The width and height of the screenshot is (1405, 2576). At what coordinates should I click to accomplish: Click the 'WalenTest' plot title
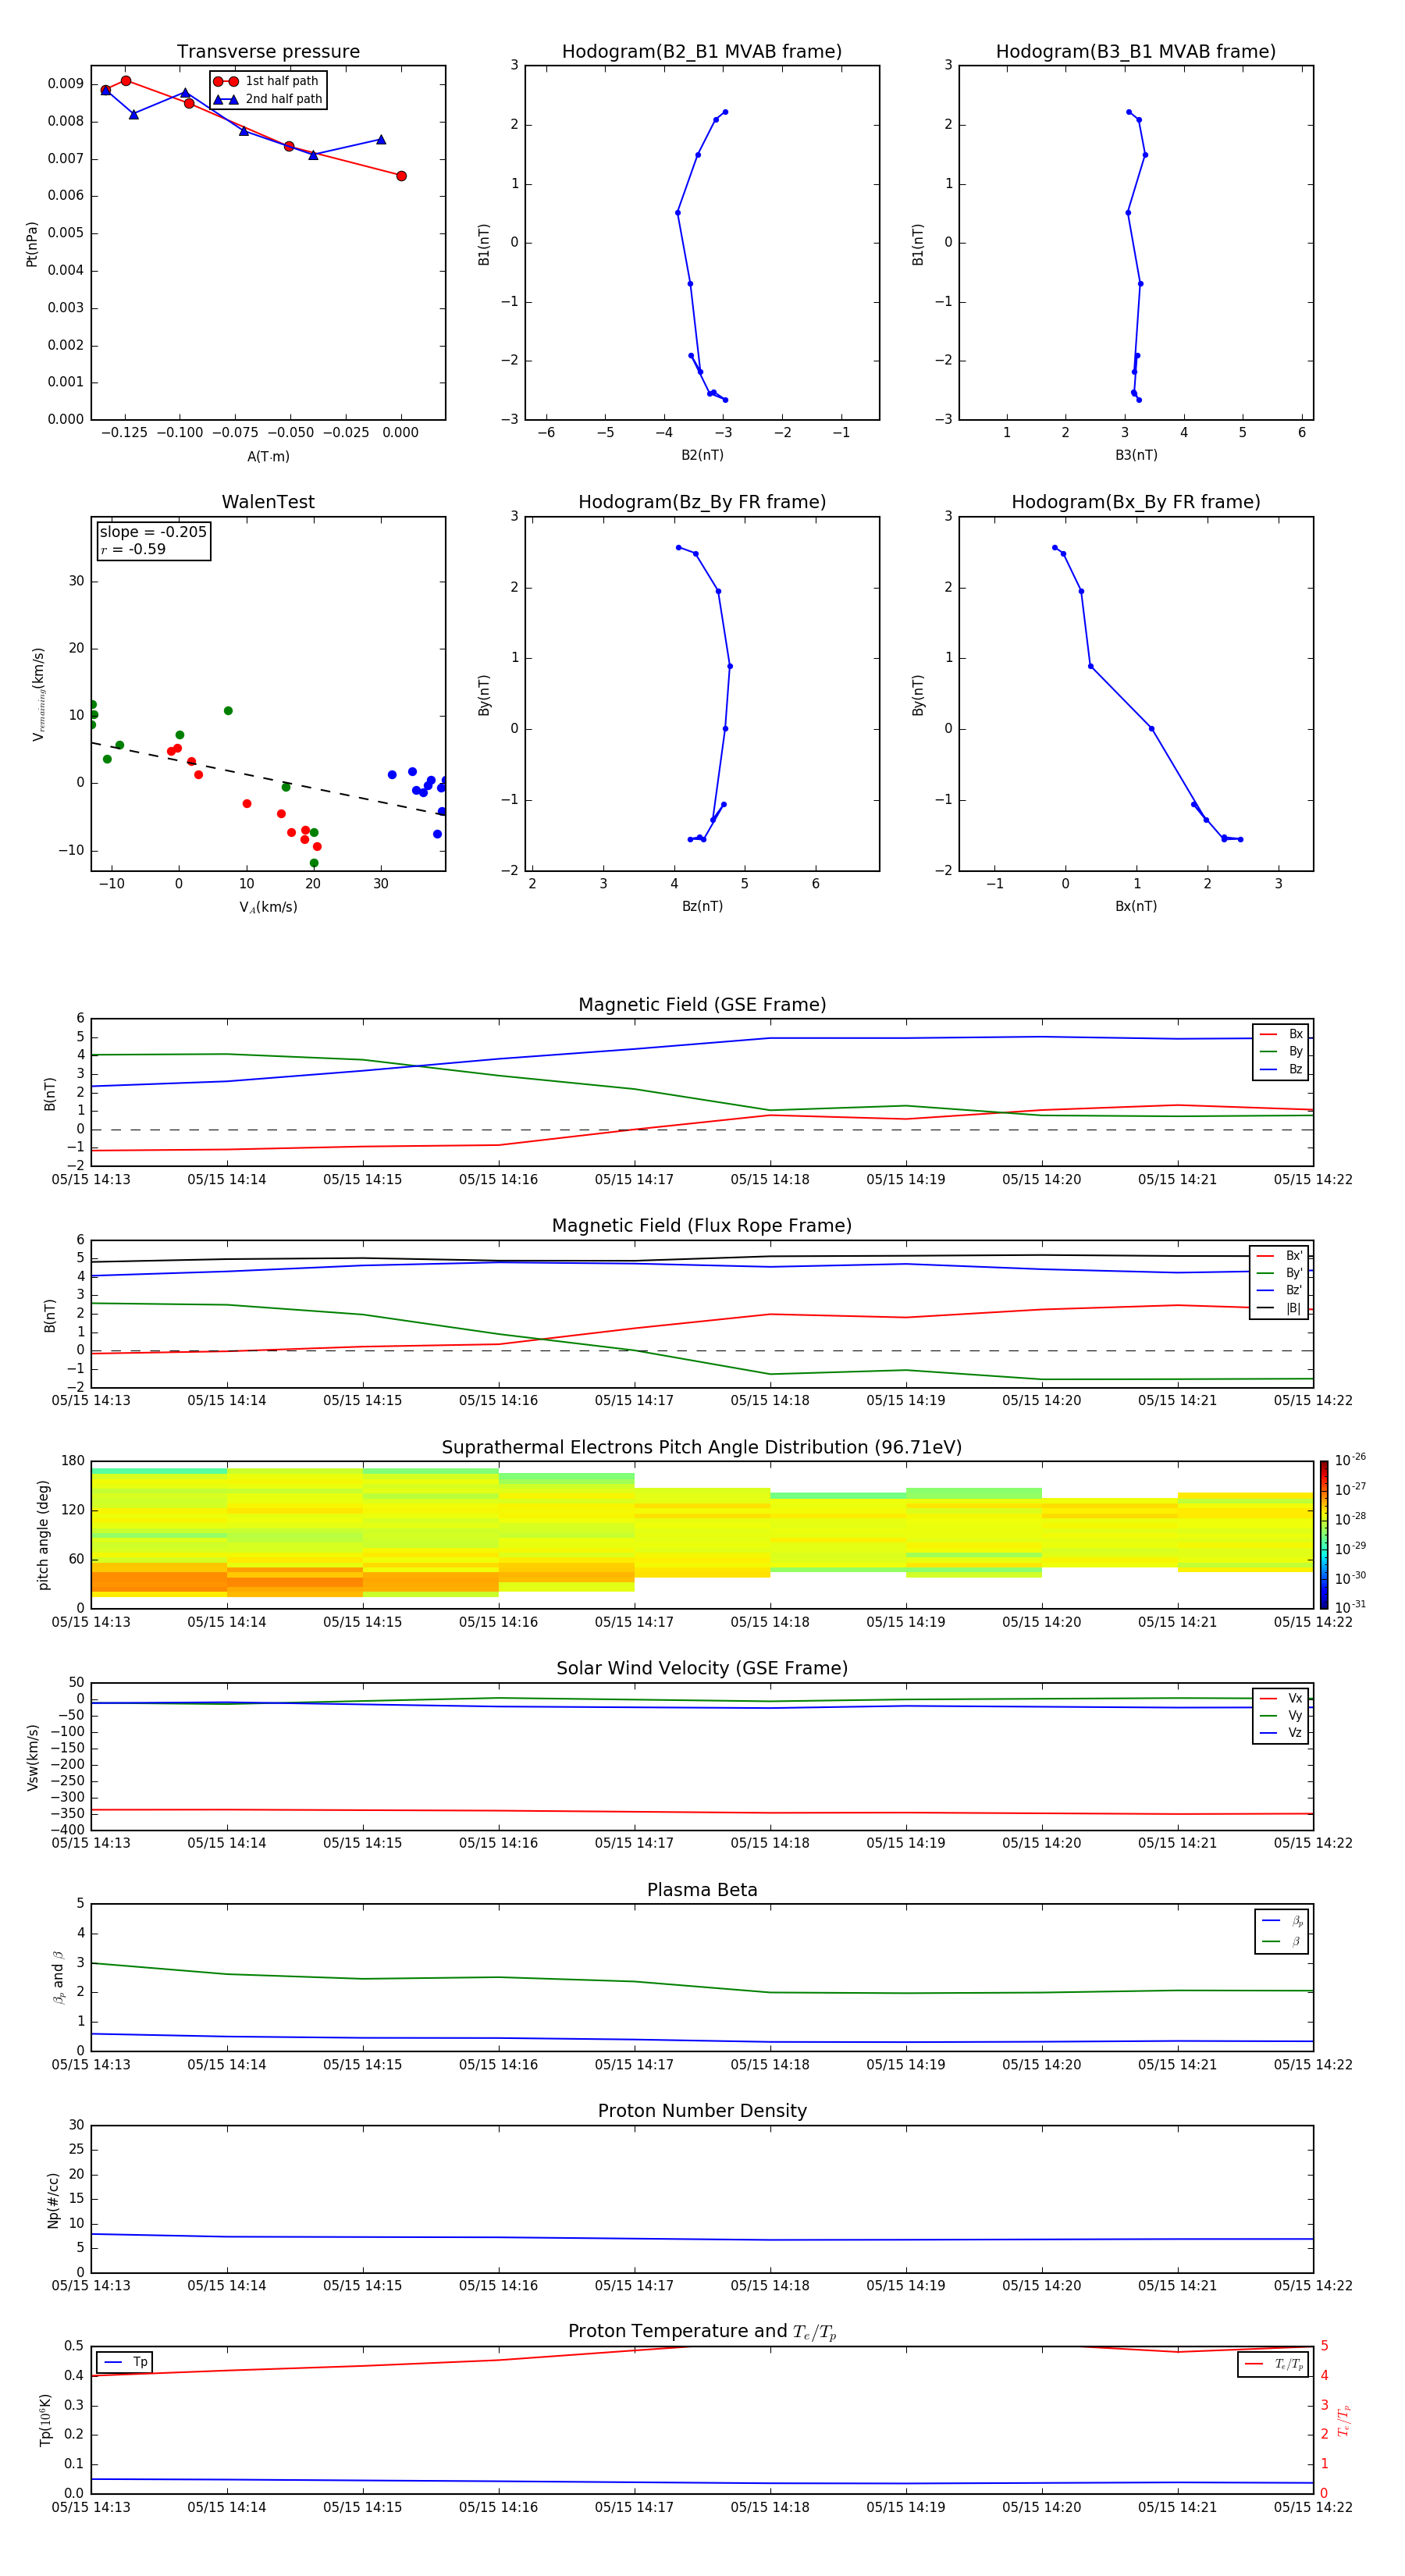[x=268, y=502]
